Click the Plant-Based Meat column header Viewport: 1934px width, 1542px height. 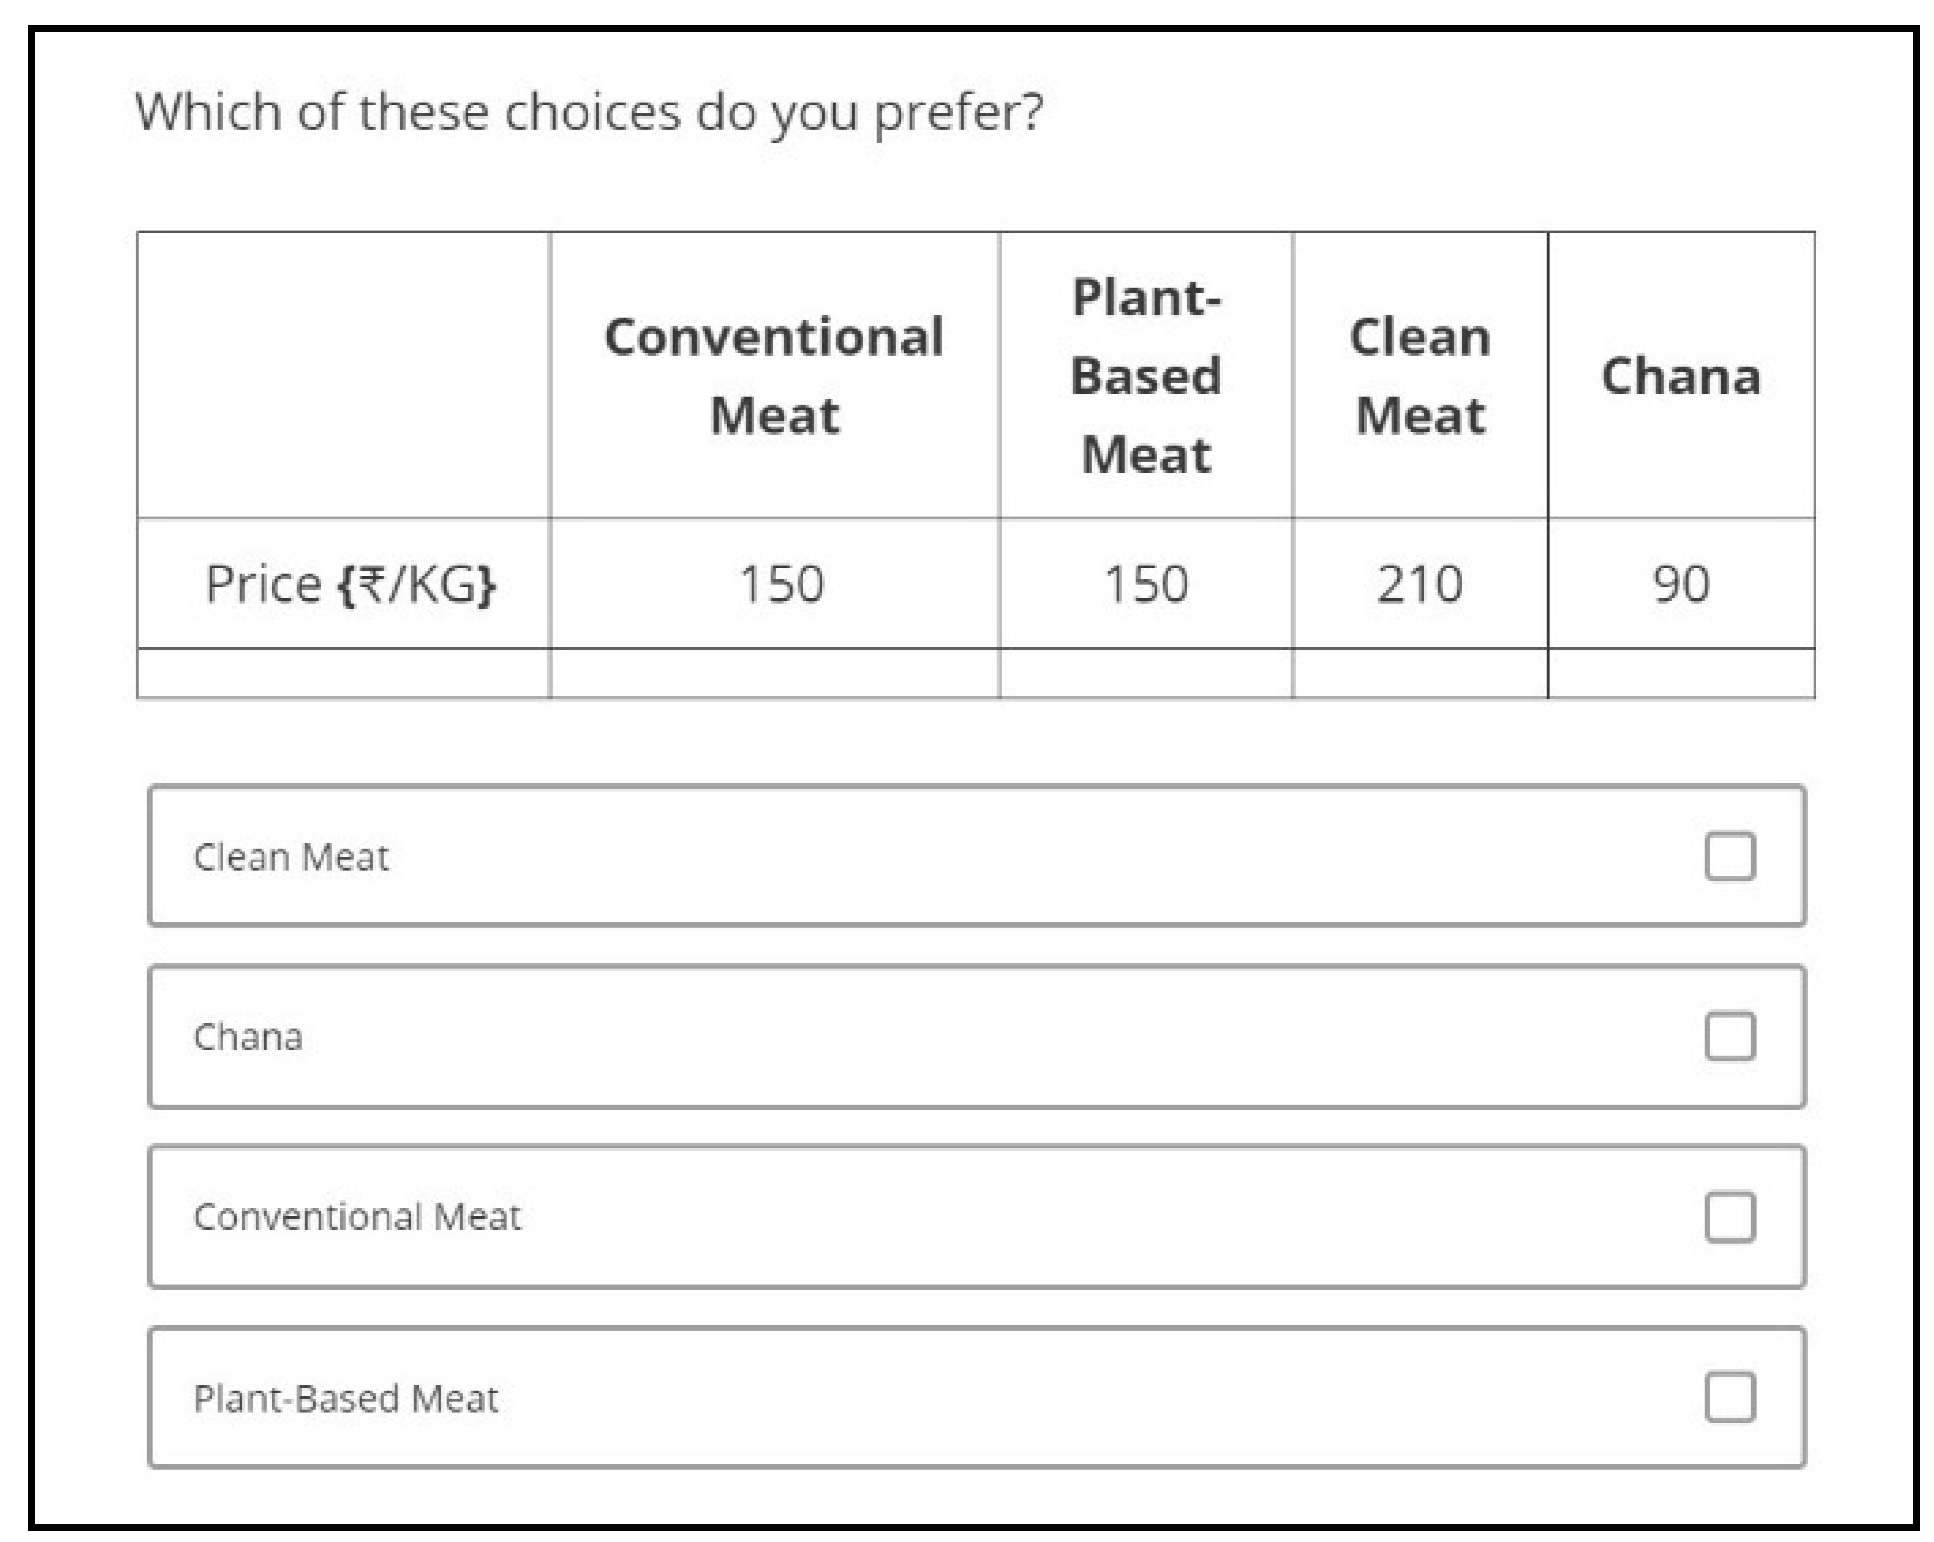(1146, 375)
